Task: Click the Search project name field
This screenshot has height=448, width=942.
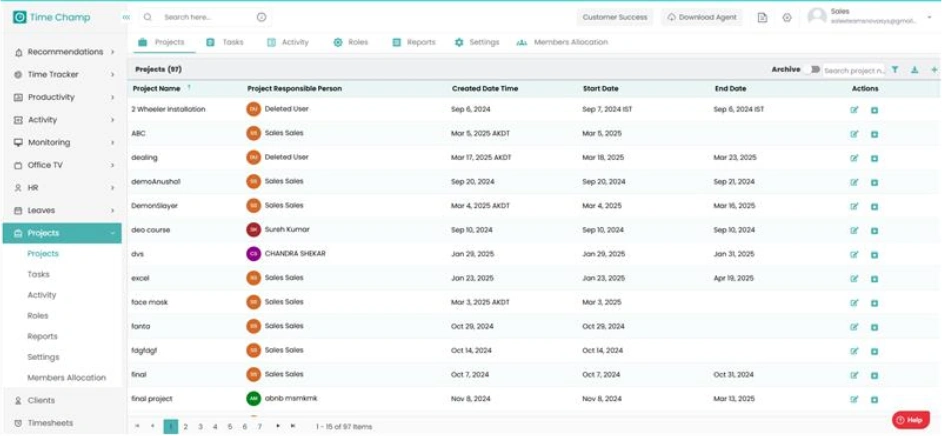Action: 853,71
